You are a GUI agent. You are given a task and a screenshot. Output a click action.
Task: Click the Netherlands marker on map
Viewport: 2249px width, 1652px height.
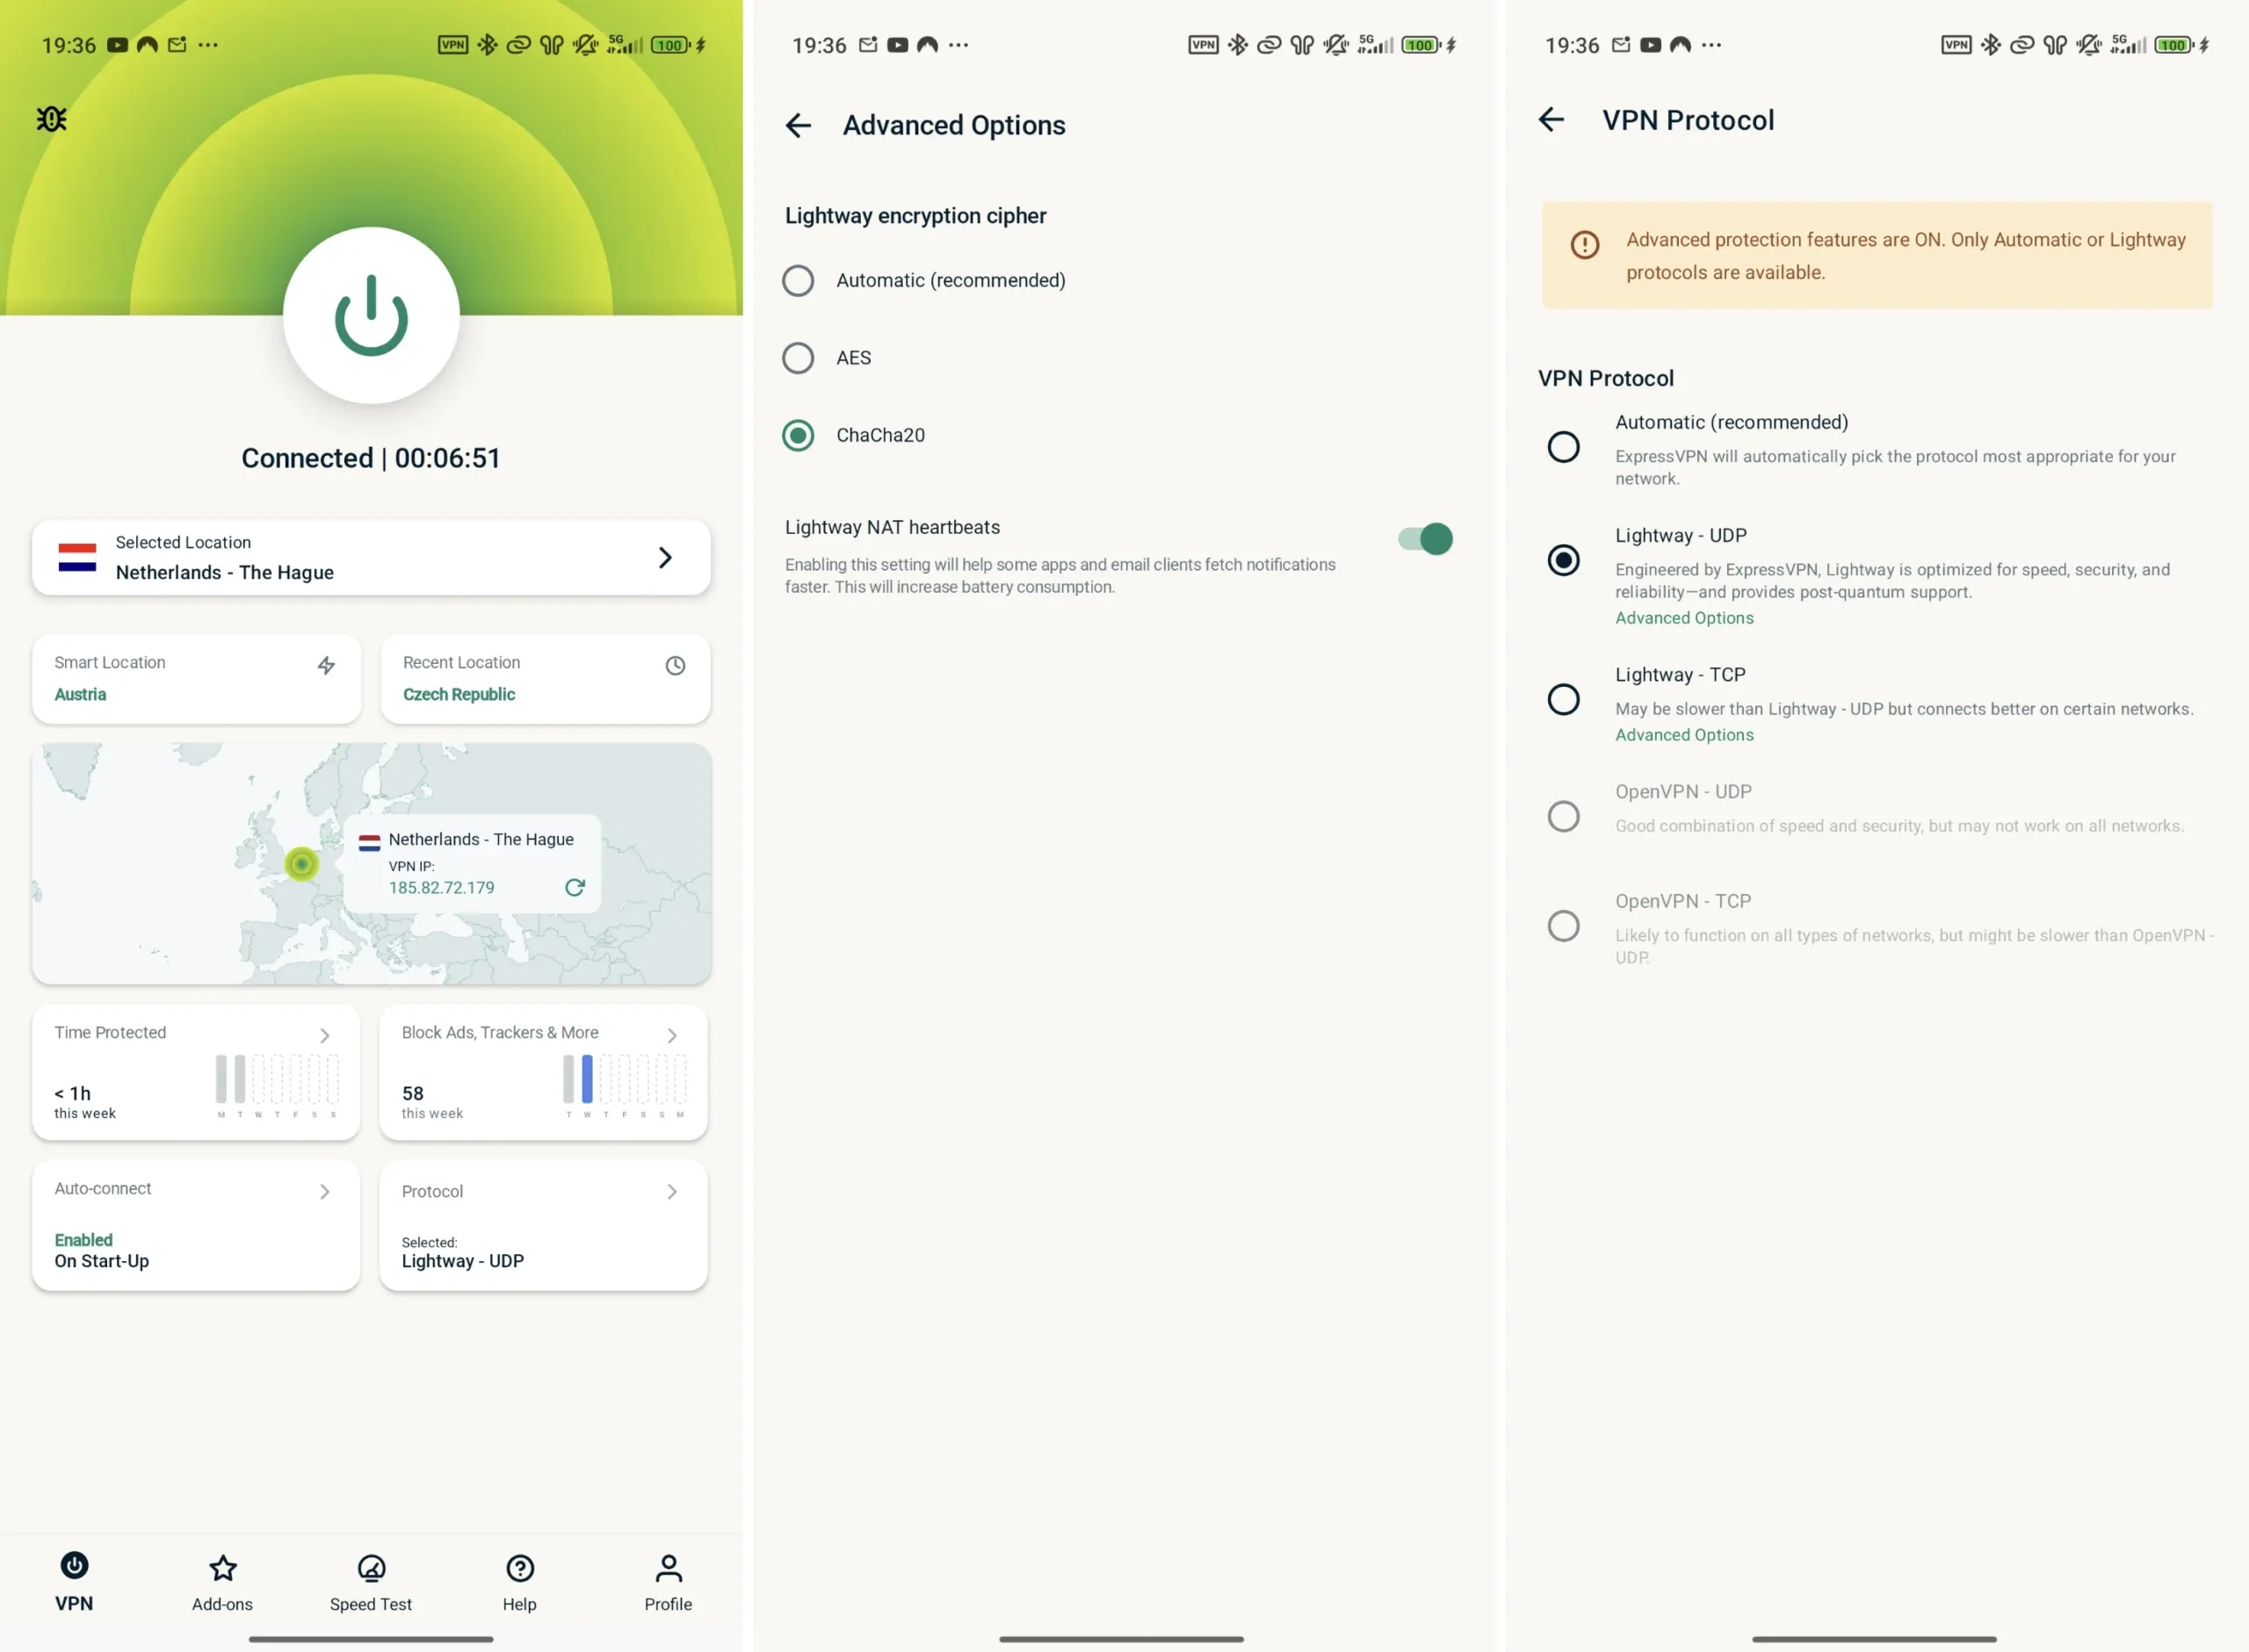[x=301, y=864]
